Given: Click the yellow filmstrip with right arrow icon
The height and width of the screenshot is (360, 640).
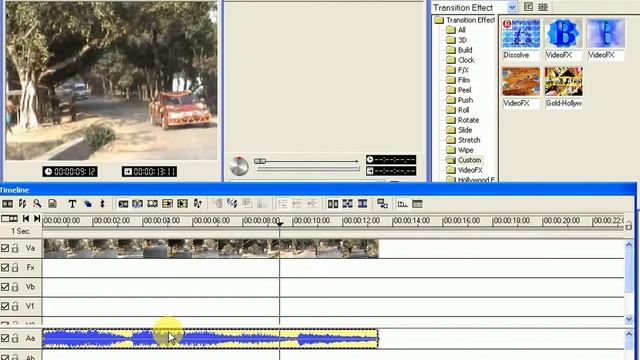Looking at the screenshot, I should click(167, 203).
